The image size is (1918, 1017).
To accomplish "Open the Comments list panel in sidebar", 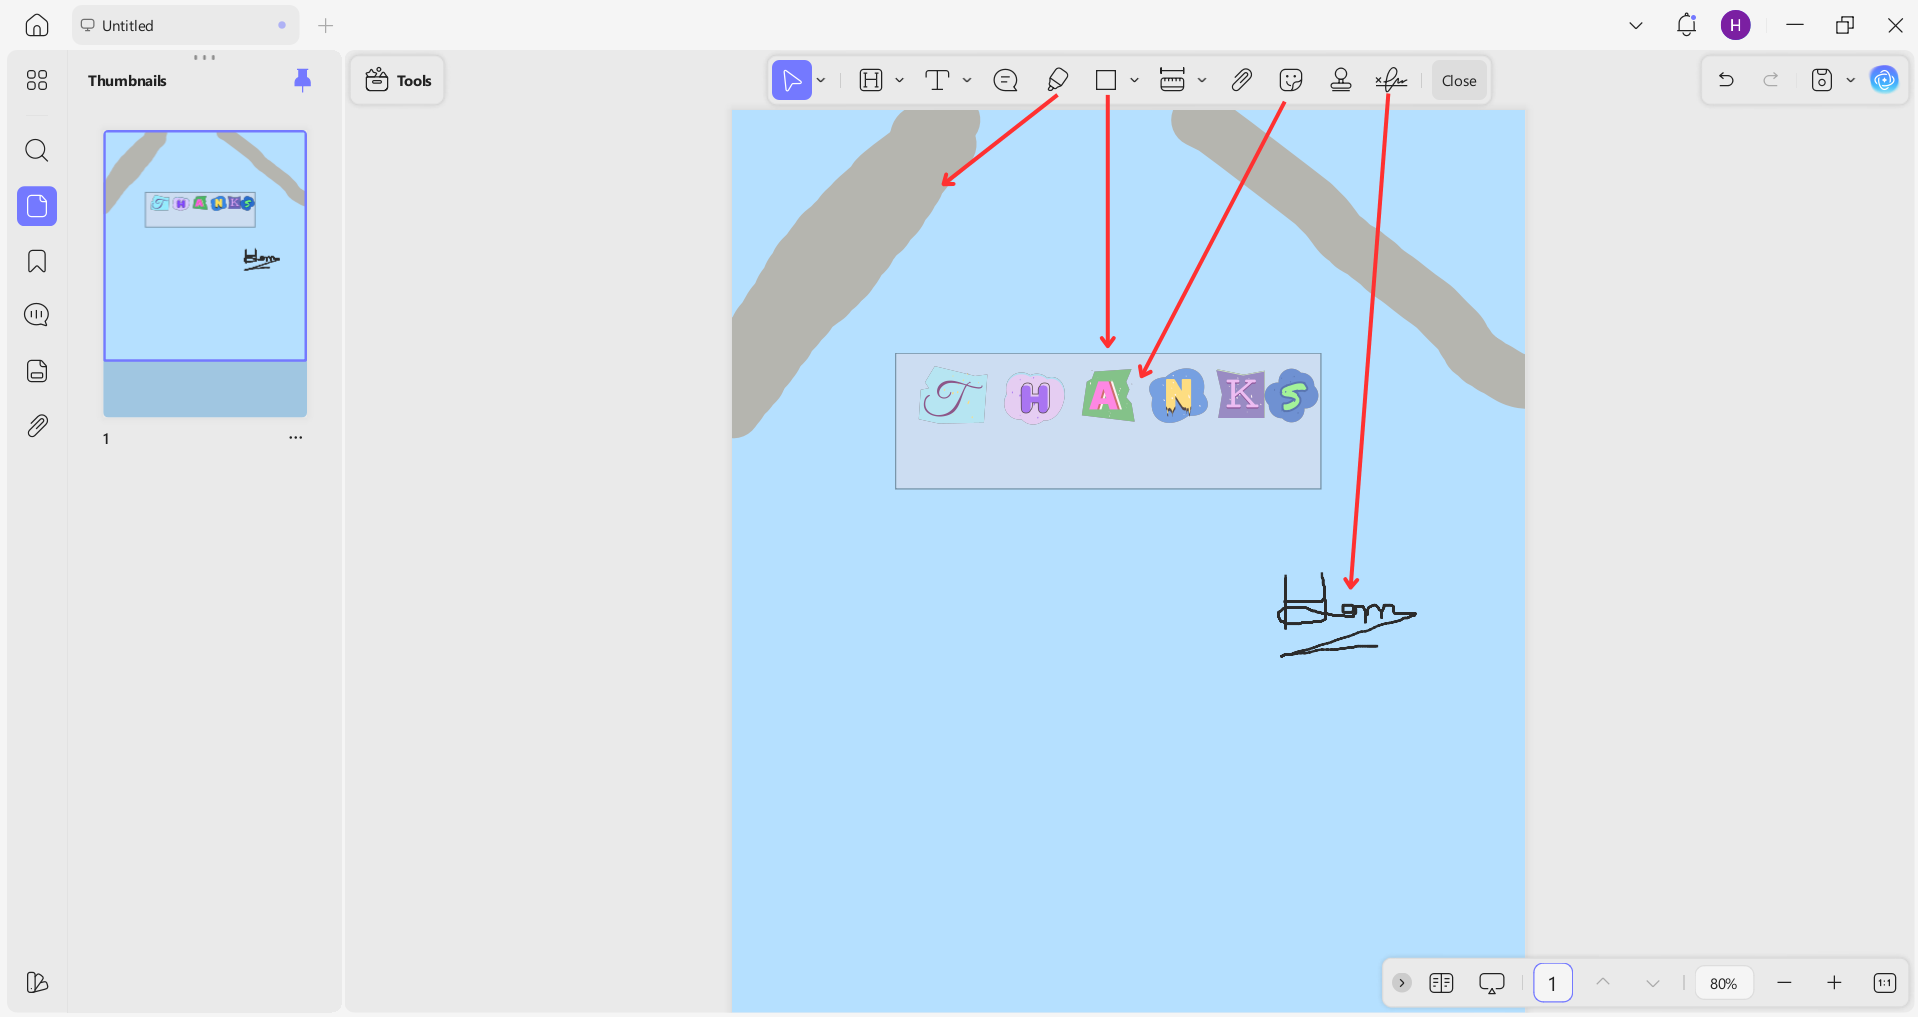I will (x=37, y=315).
